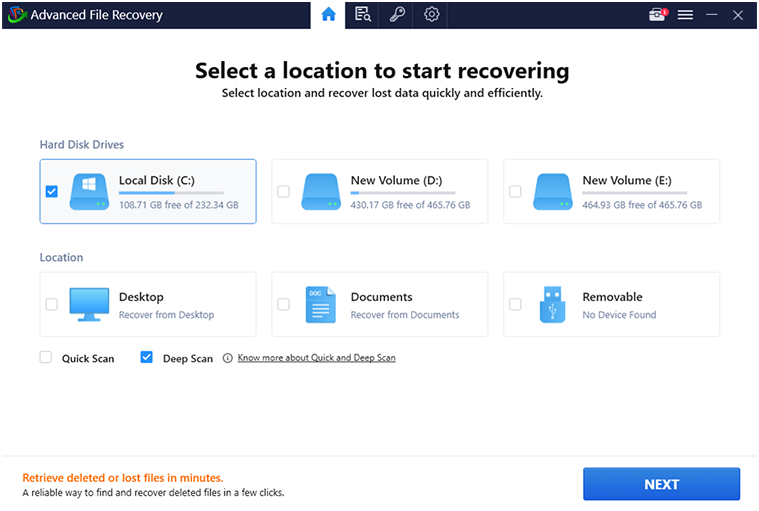Check the Documents location checkbox
The width and height of the screenshot is (759, 511).
point(283,304)
